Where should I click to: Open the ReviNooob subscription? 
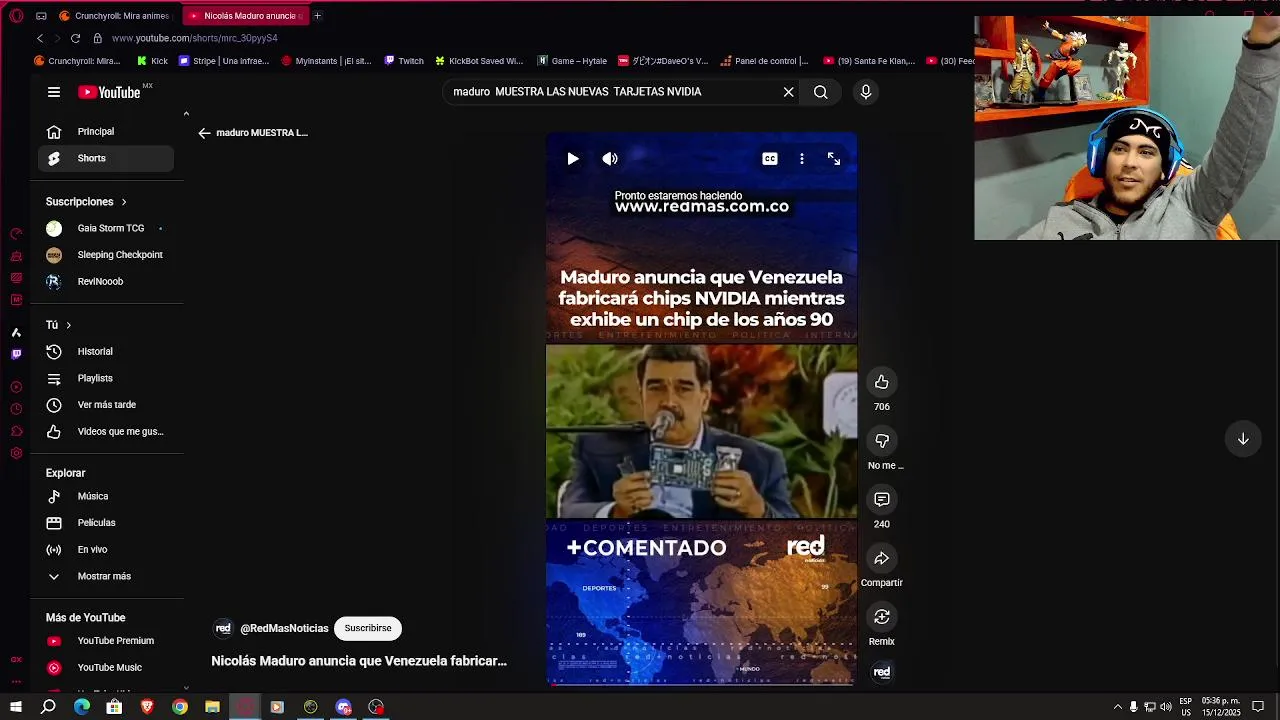click(x=106, y=282)
